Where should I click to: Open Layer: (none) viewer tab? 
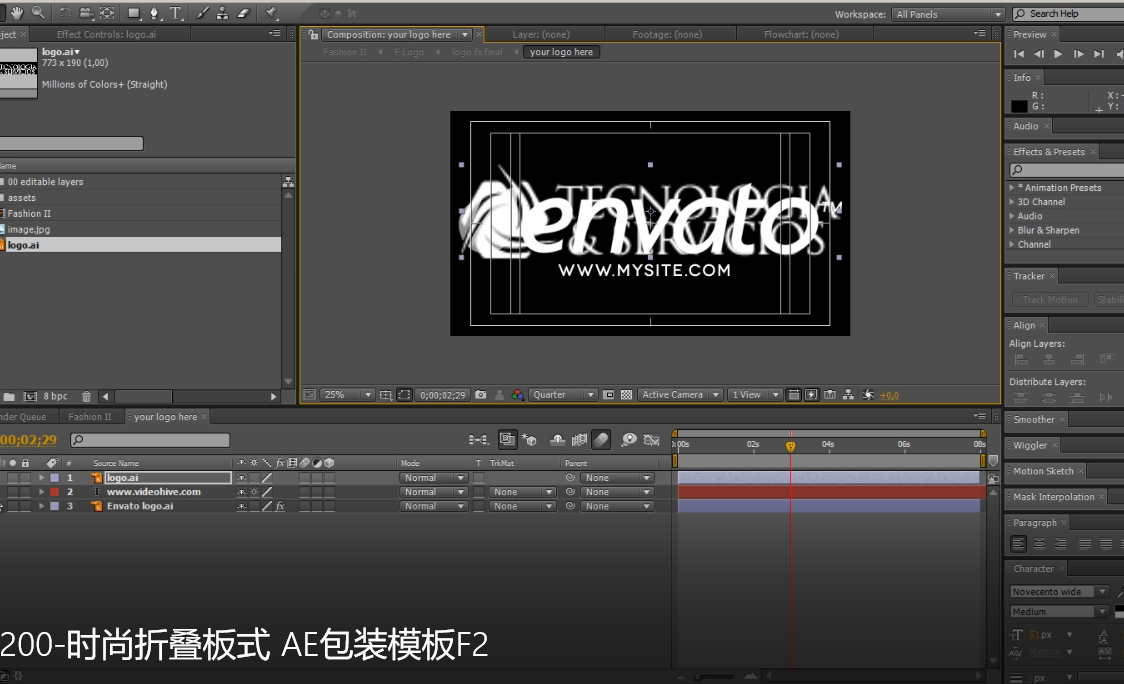[541, 34]
